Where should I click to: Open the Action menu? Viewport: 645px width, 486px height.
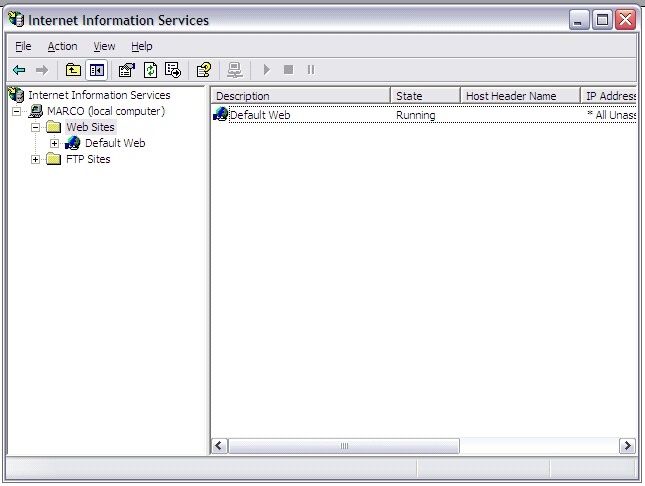(63, 46)
